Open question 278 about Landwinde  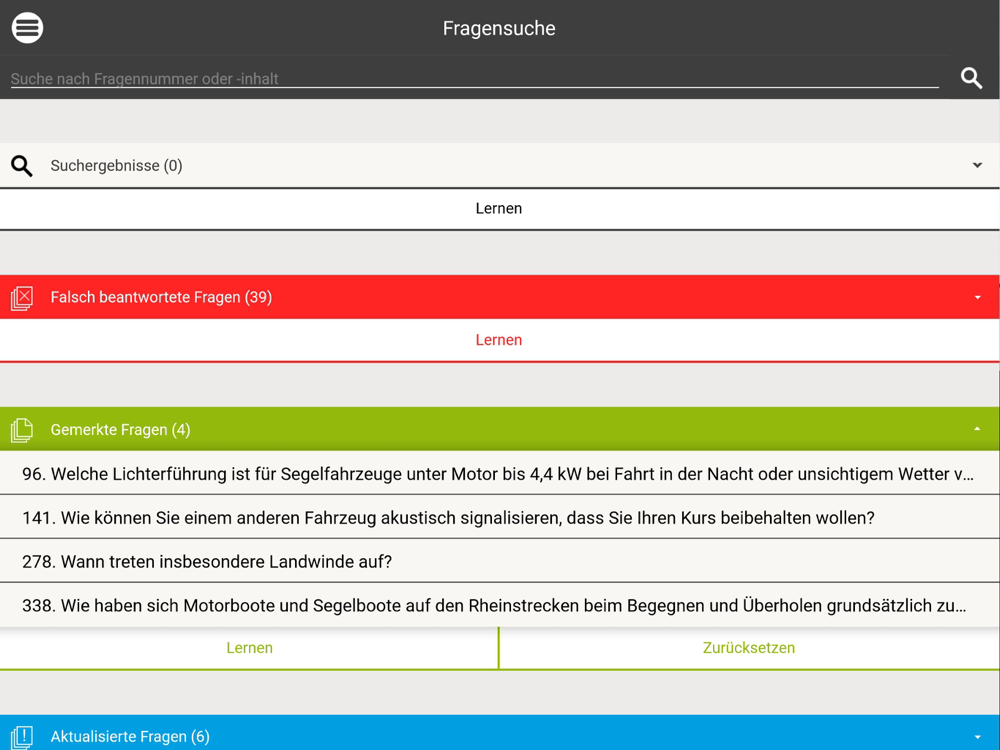click(x=500, y=561)
